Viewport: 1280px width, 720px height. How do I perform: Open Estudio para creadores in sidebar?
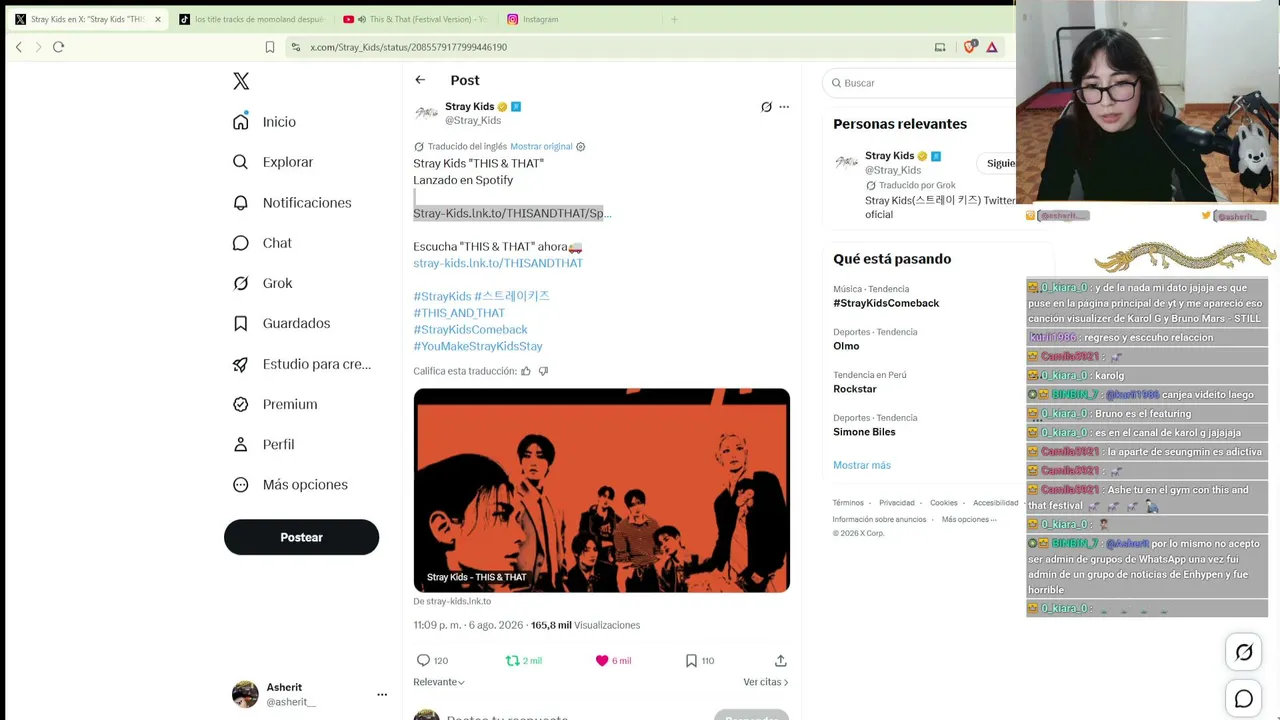(303, 364)
